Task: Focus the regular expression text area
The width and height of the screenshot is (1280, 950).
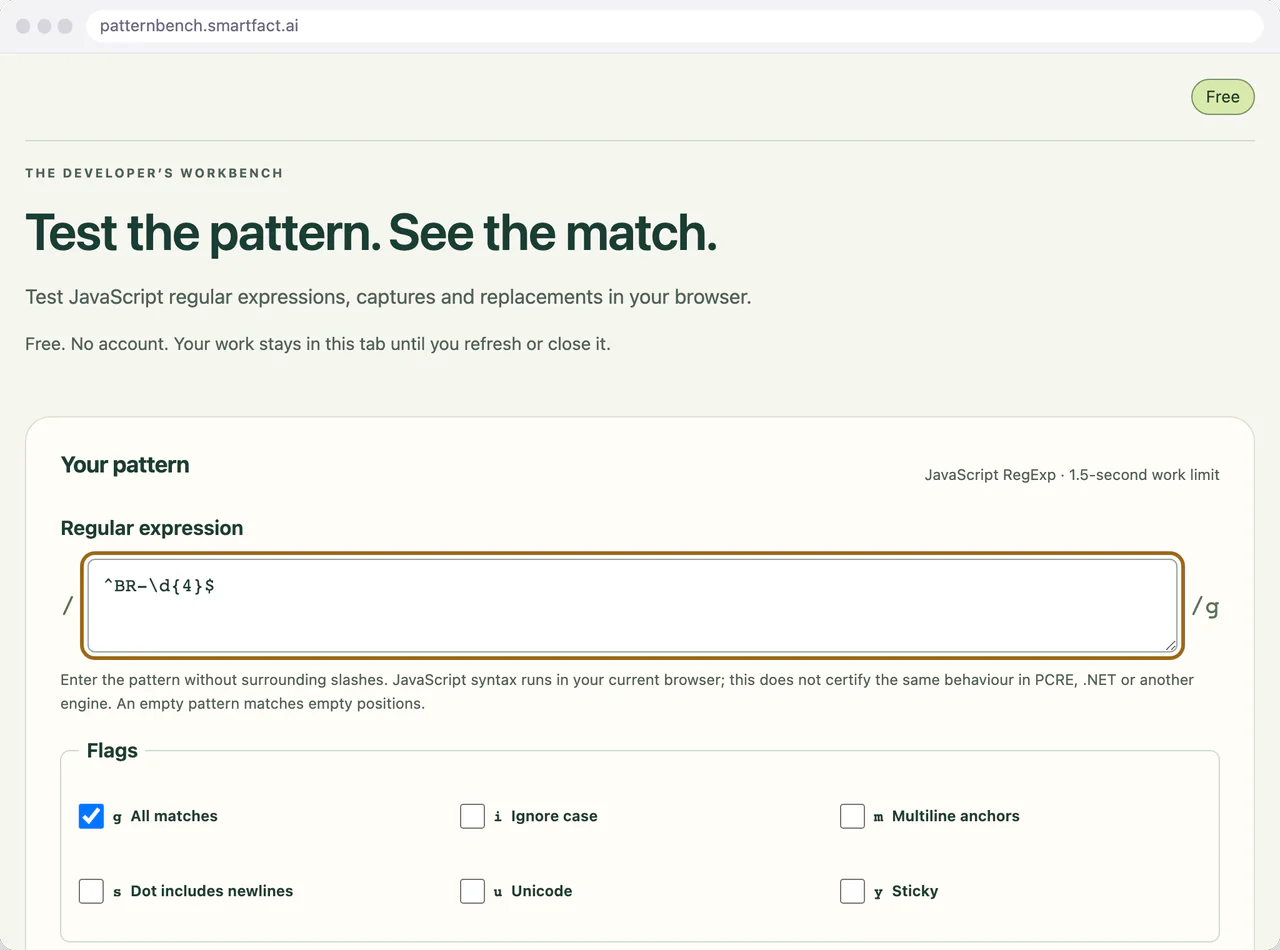Action: point(632,606)
